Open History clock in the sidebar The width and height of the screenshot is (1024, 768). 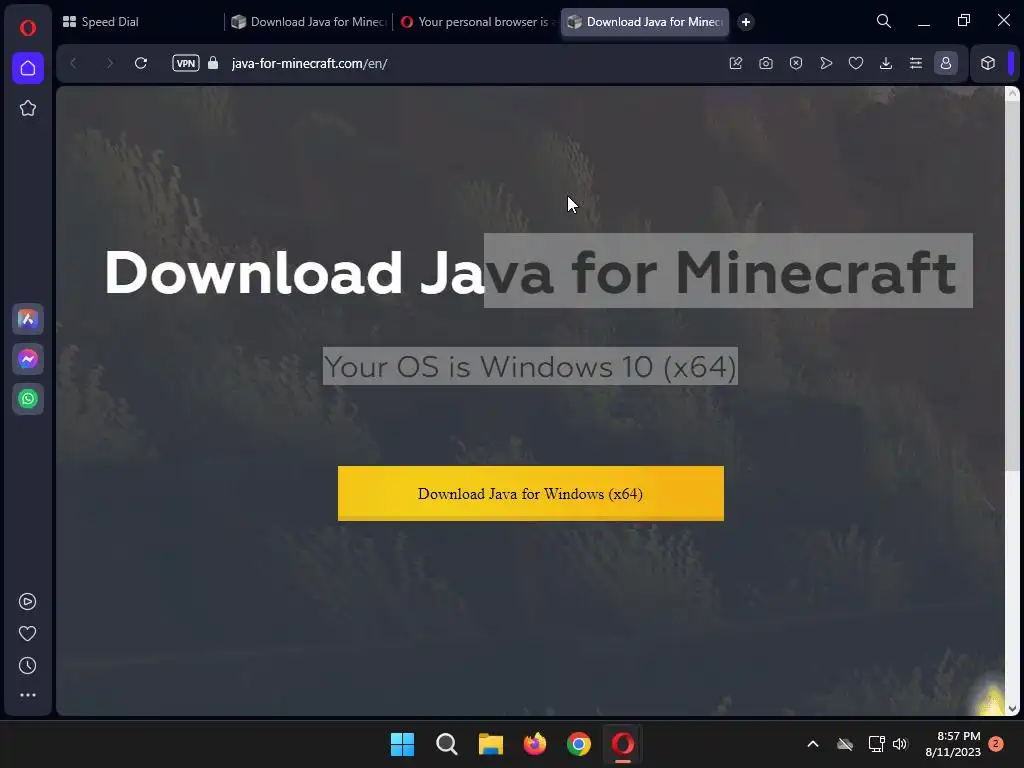(x=27, y=665)
